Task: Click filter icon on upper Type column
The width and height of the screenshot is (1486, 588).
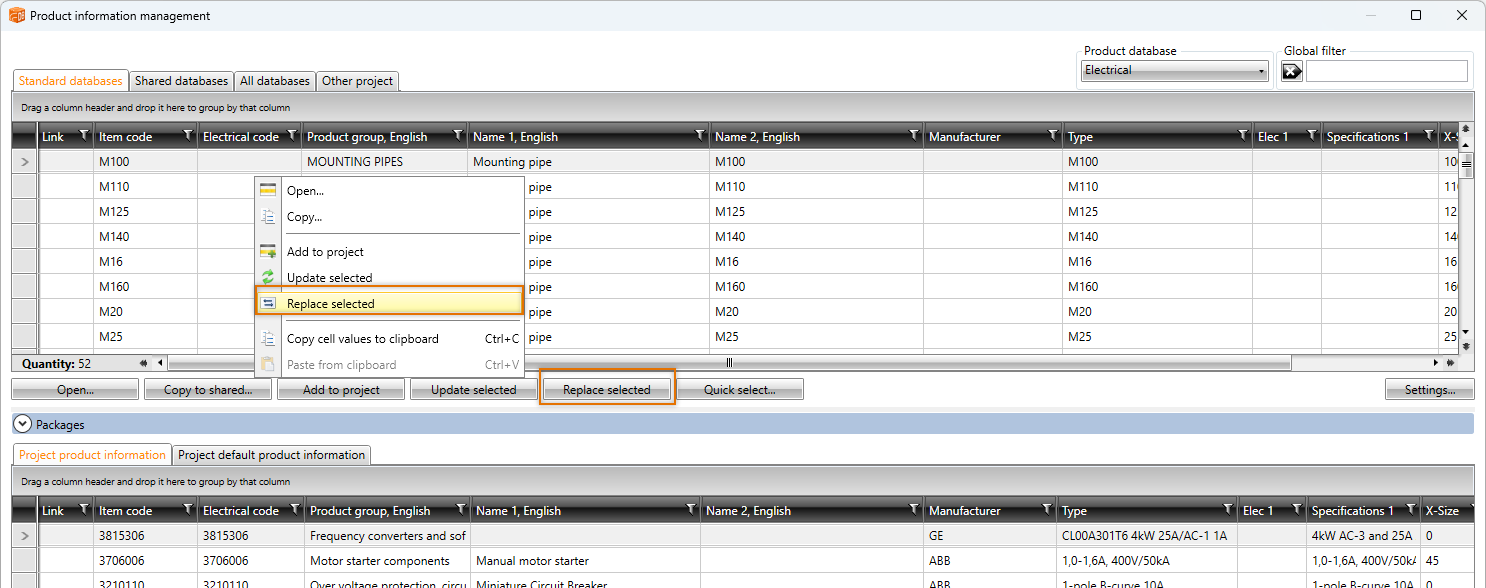Action: tap(1243, 135)
